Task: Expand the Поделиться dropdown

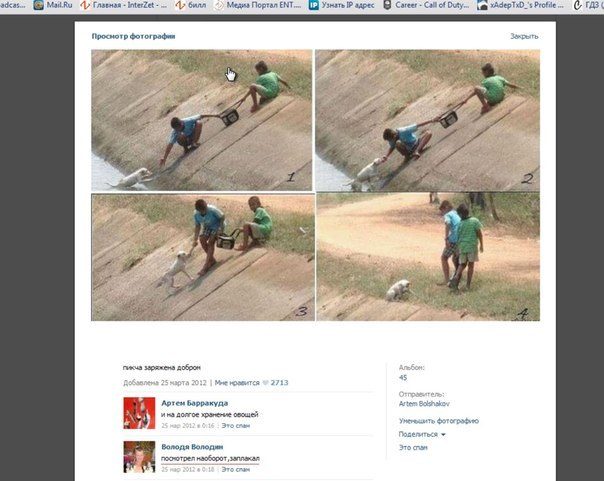Action: click(x=422, y=434)
